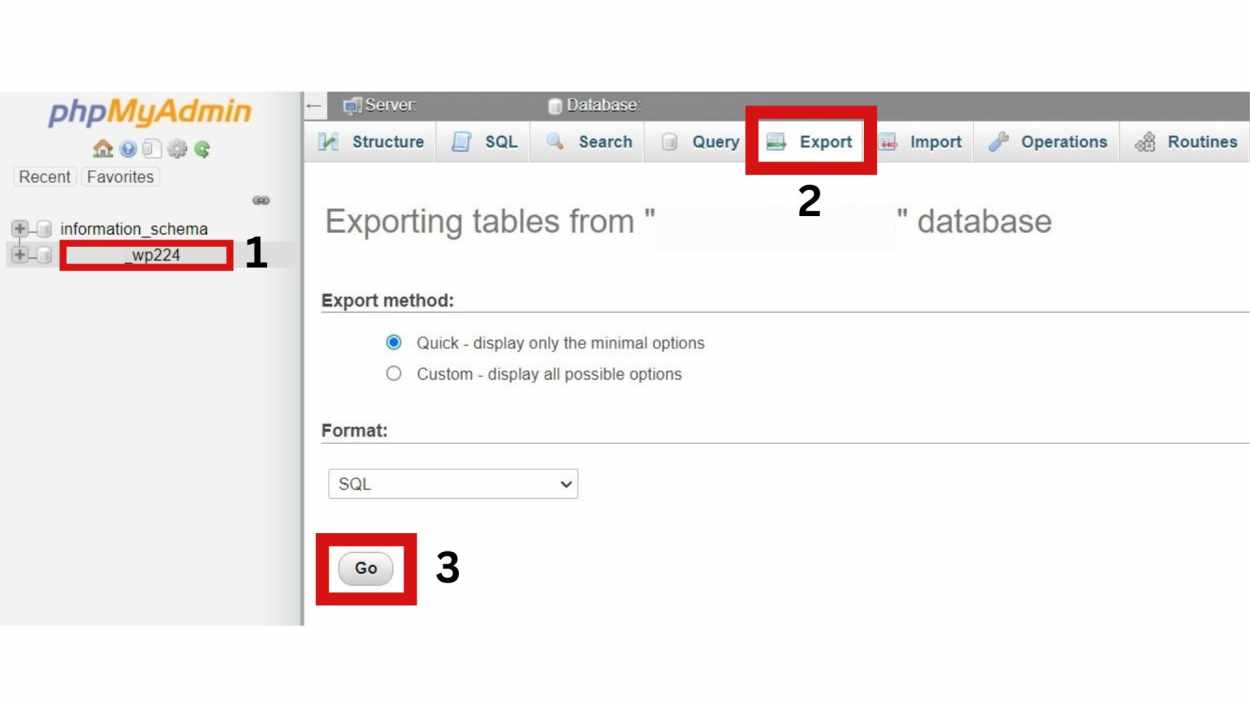Open the Structure tab
The height and width of the screenshot is (703, 1250).
point(371,141)
